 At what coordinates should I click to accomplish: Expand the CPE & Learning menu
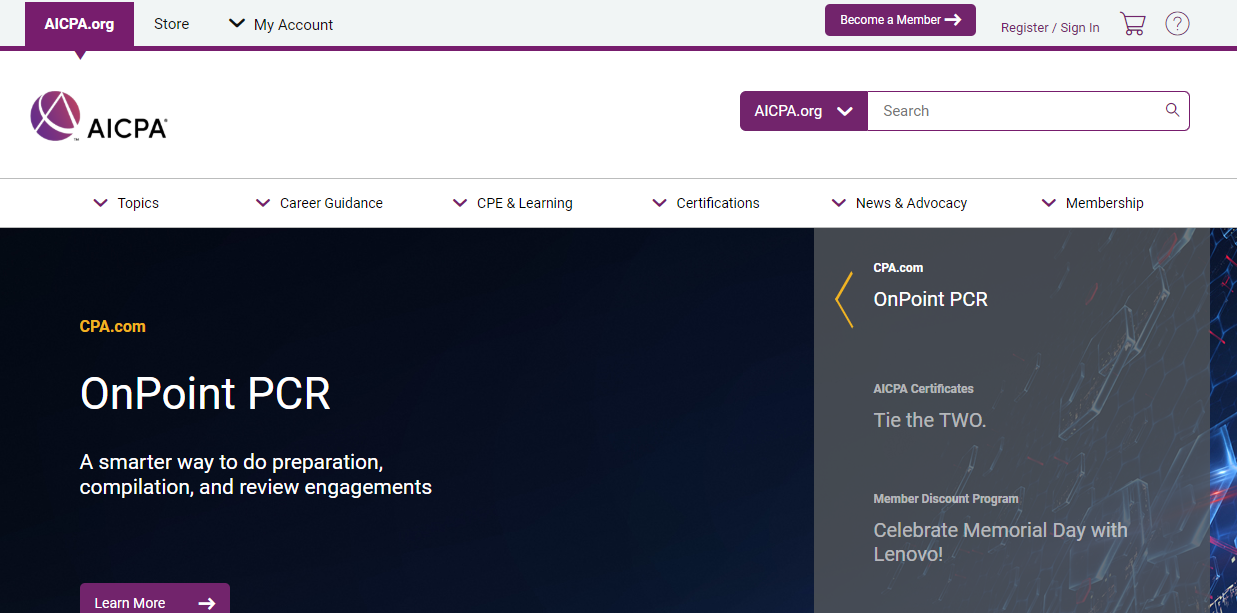point(512,203)
